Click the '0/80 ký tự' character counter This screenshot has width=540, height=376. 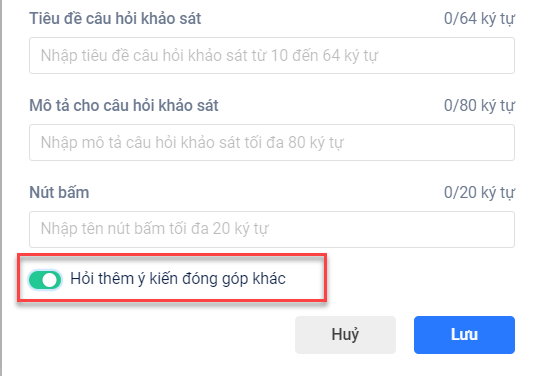[x=479, y=106]
